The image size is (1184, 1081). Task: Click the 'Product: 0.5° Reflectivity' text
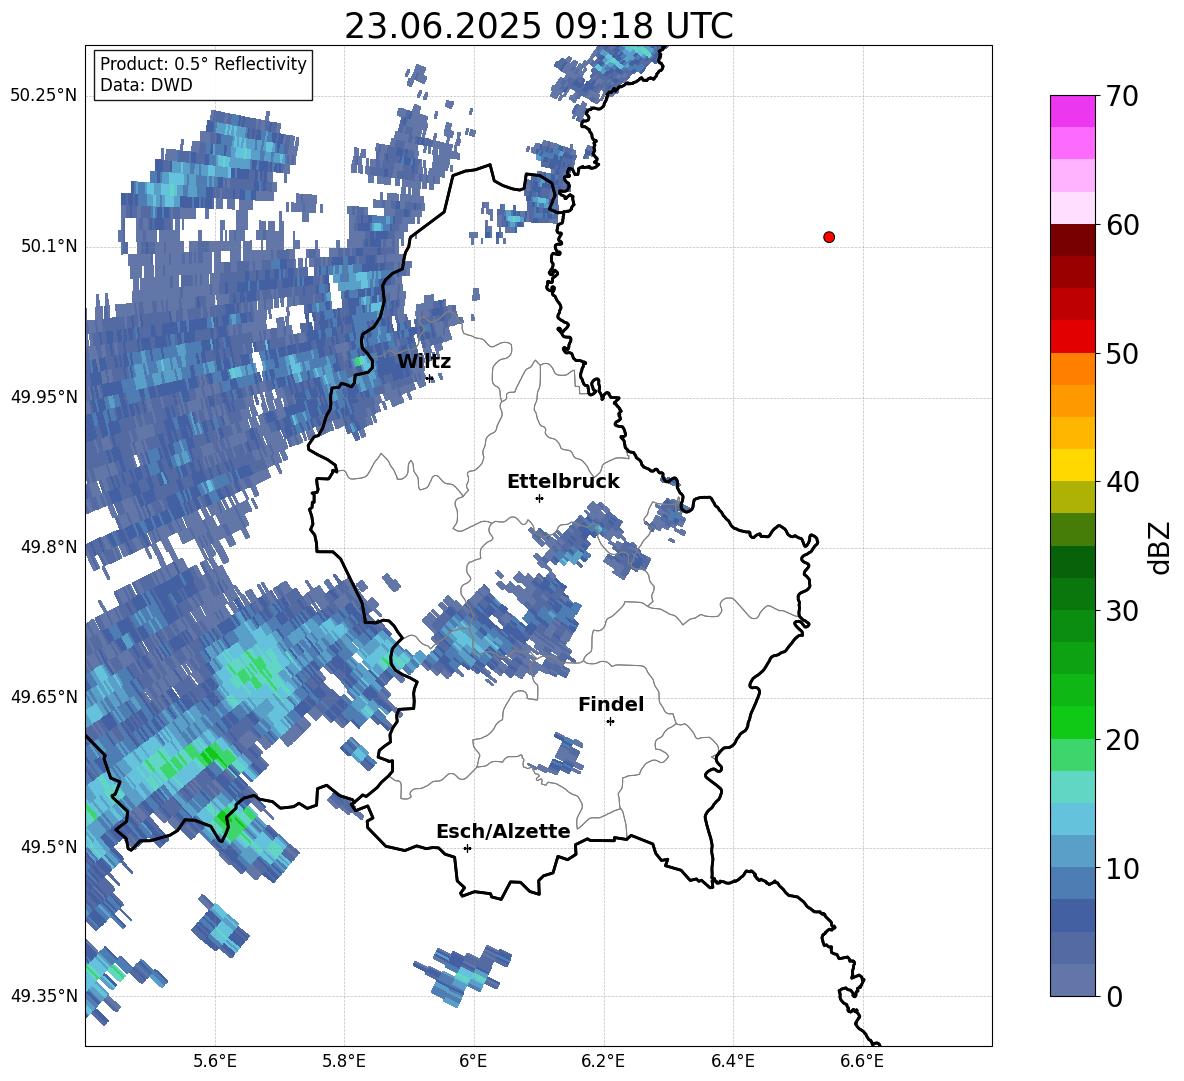pyautogui.click(x=203, y=64)
